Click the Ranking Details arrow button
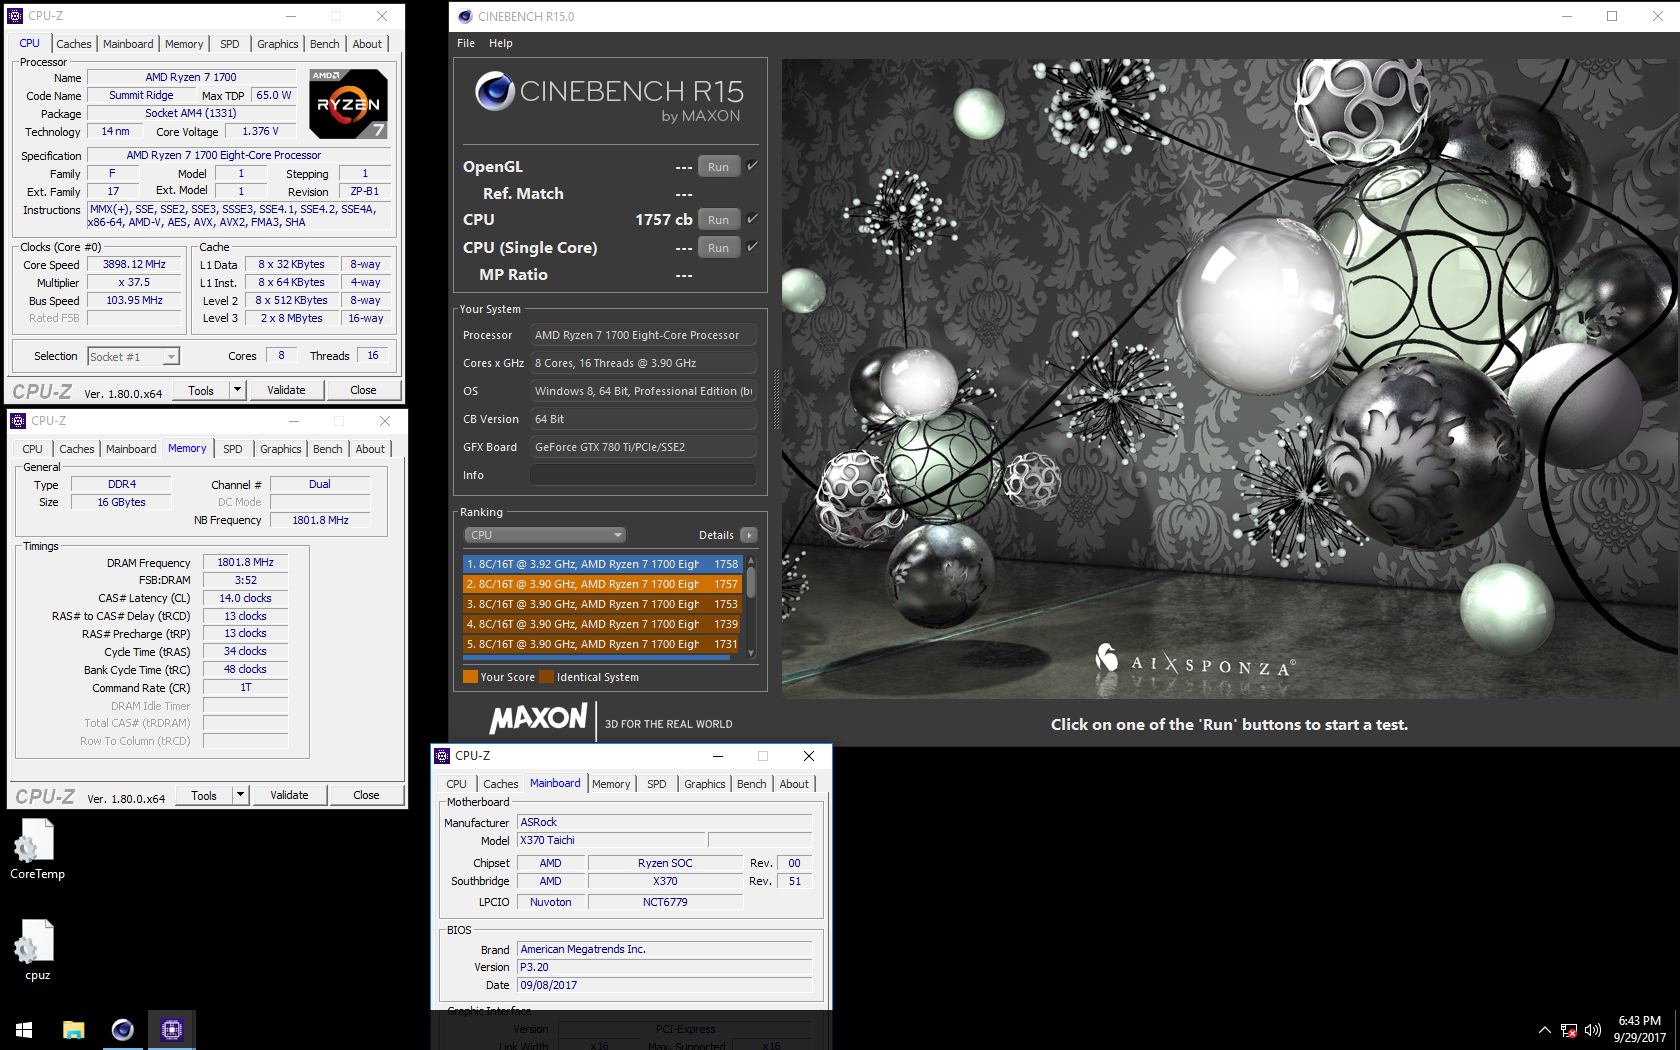Screen dimensions: 1680x1050 coord(749,535)
